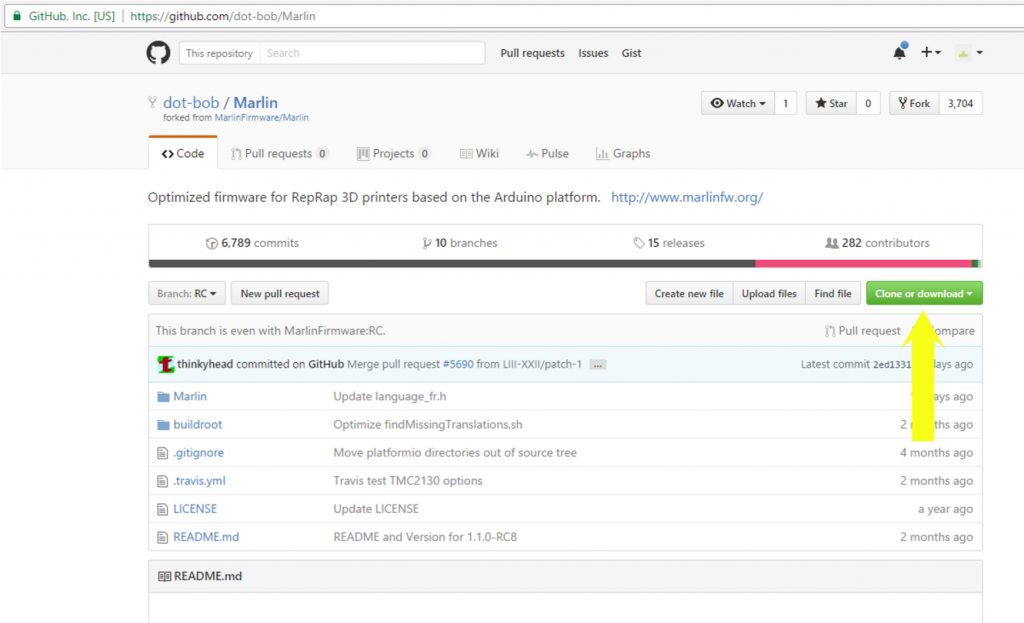The image size is (1024, 623).
Task: Open the LICENSE file
Action: tap(195, 509)
